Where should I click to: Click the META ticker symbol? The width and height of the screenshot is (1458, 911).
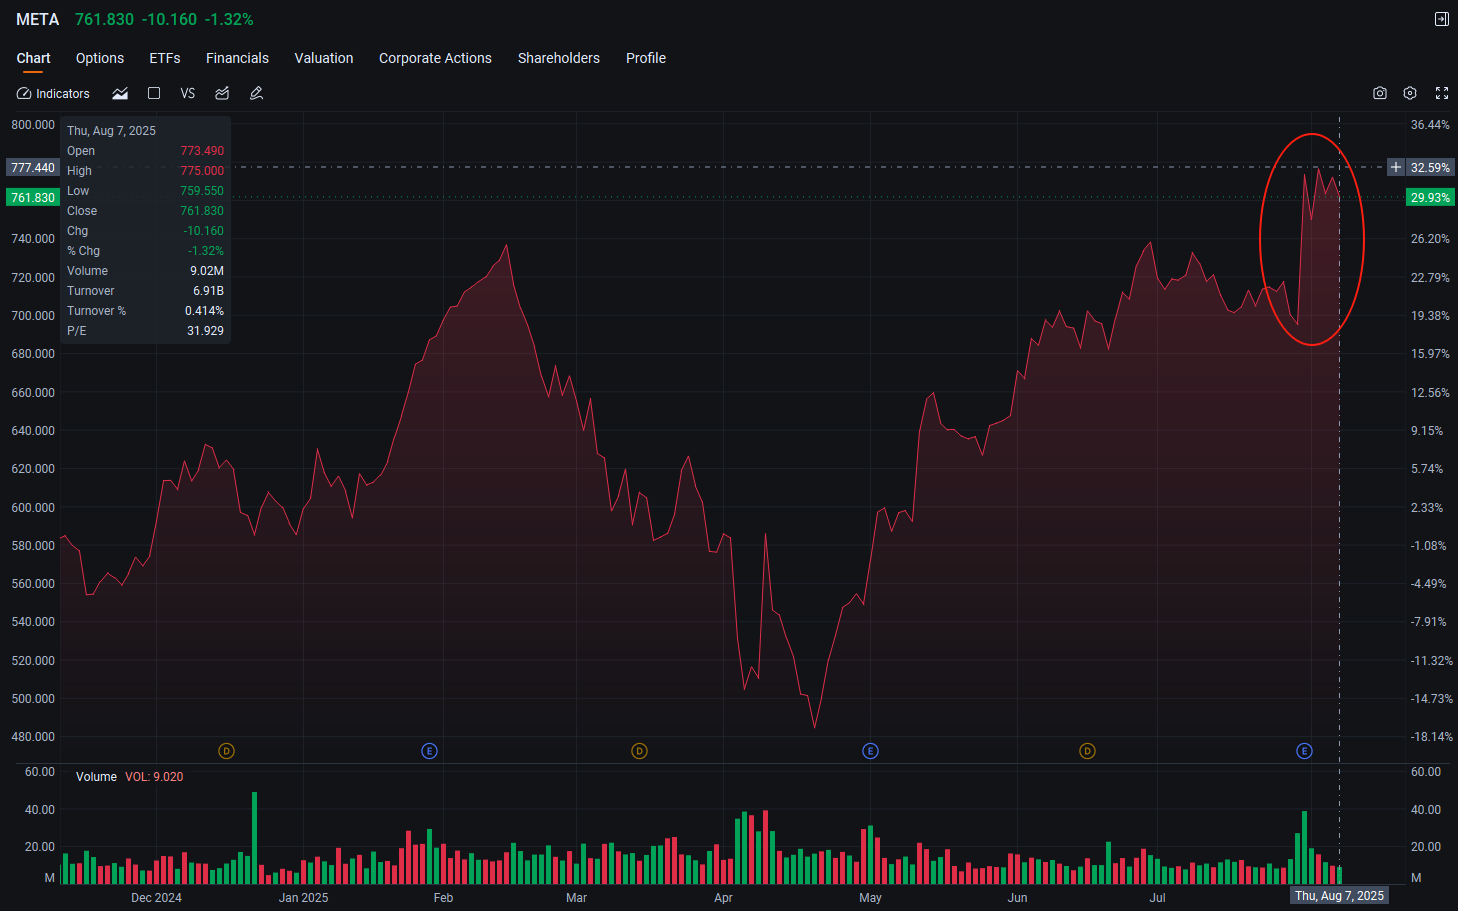[x=38, y=19]
